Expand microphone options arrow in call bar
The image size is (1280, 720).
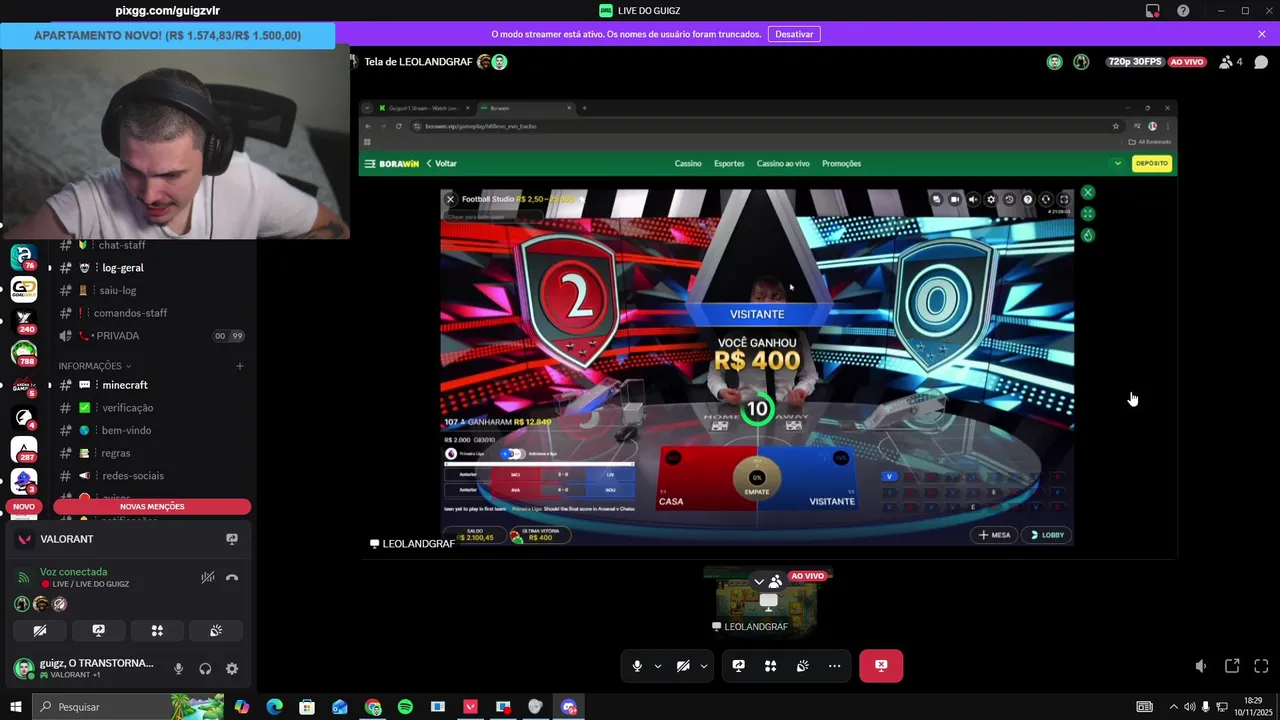657,666
